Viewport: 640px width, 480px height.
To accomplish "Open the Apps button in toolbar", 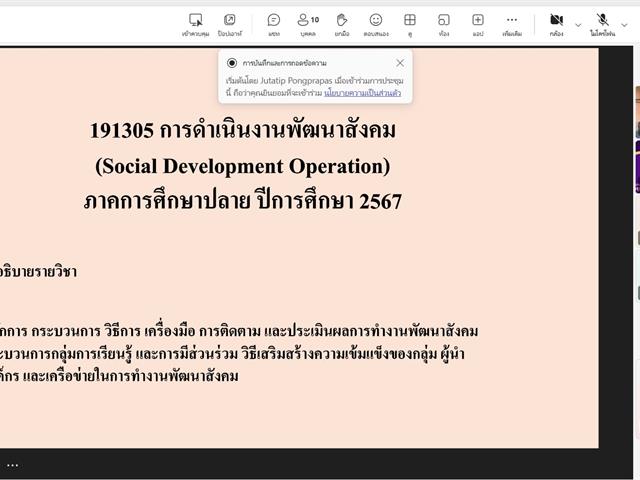I will [478, 23].
